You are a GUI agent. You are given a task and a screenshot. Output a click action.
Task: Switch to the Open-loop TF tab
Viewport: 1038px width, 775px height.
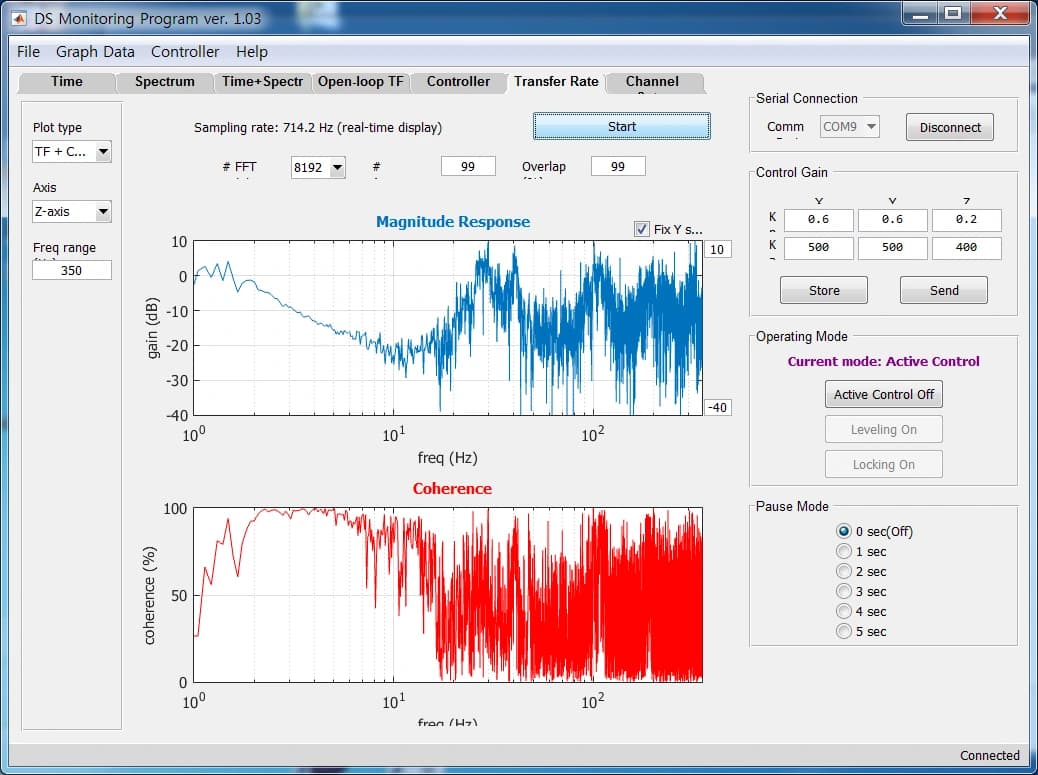tap(360, 82)
